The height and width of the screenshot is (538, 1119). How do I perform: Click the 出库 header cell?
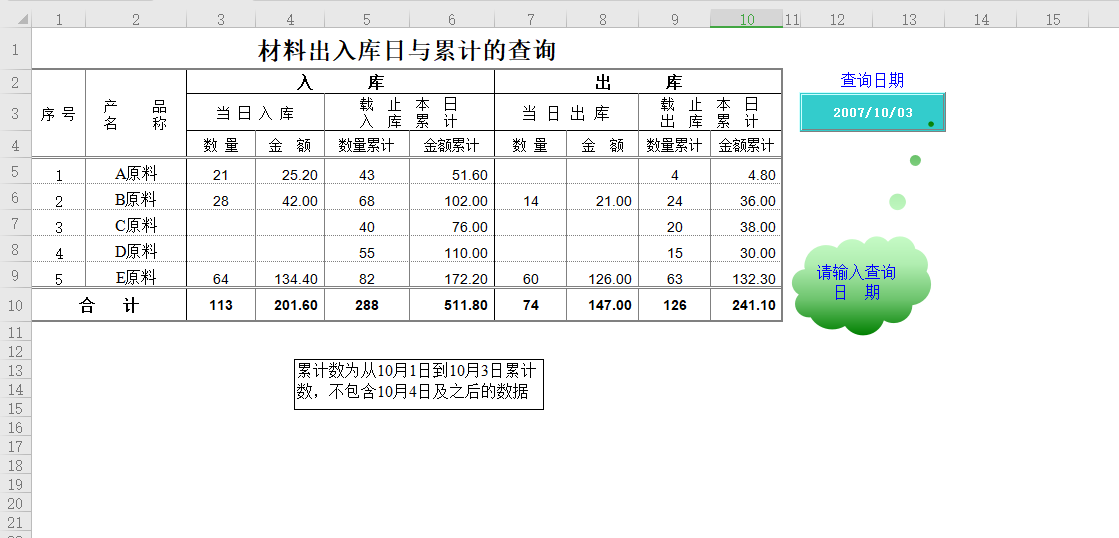[x=638, y=82]
